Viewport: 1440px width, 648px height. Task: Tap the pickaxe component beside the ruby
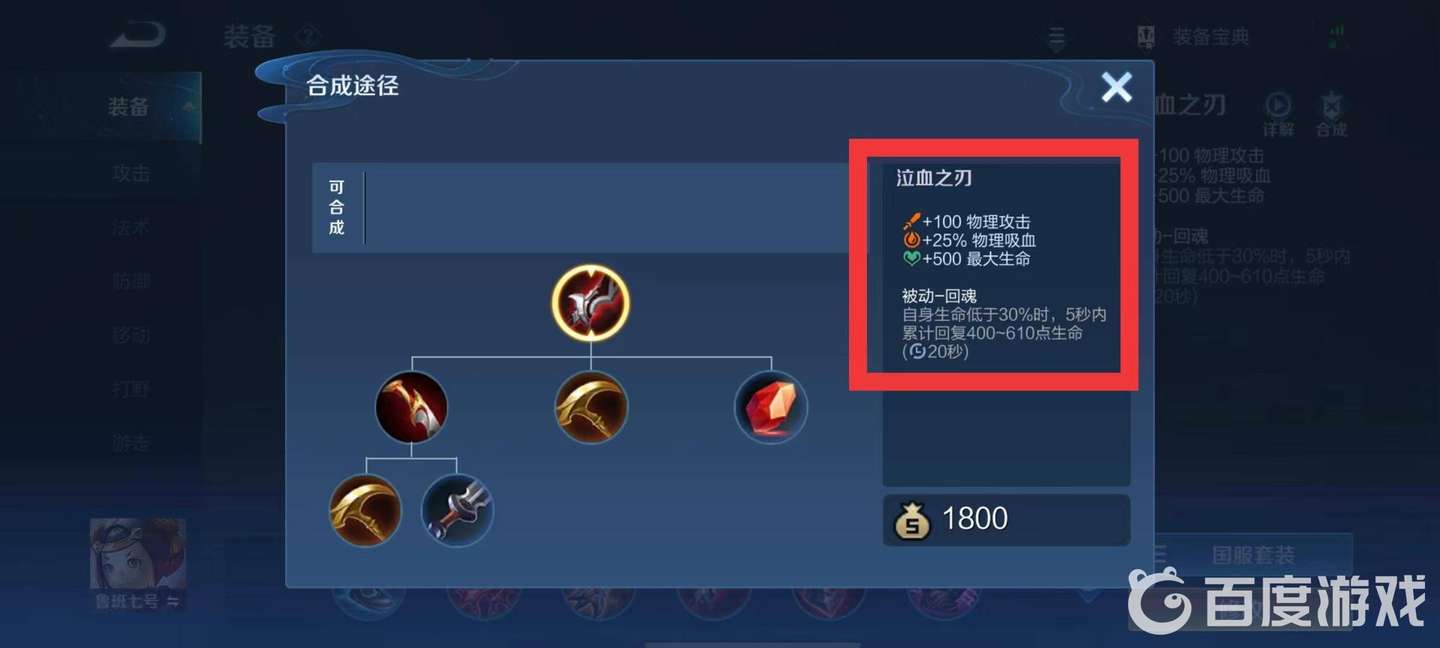coord(591,408)
